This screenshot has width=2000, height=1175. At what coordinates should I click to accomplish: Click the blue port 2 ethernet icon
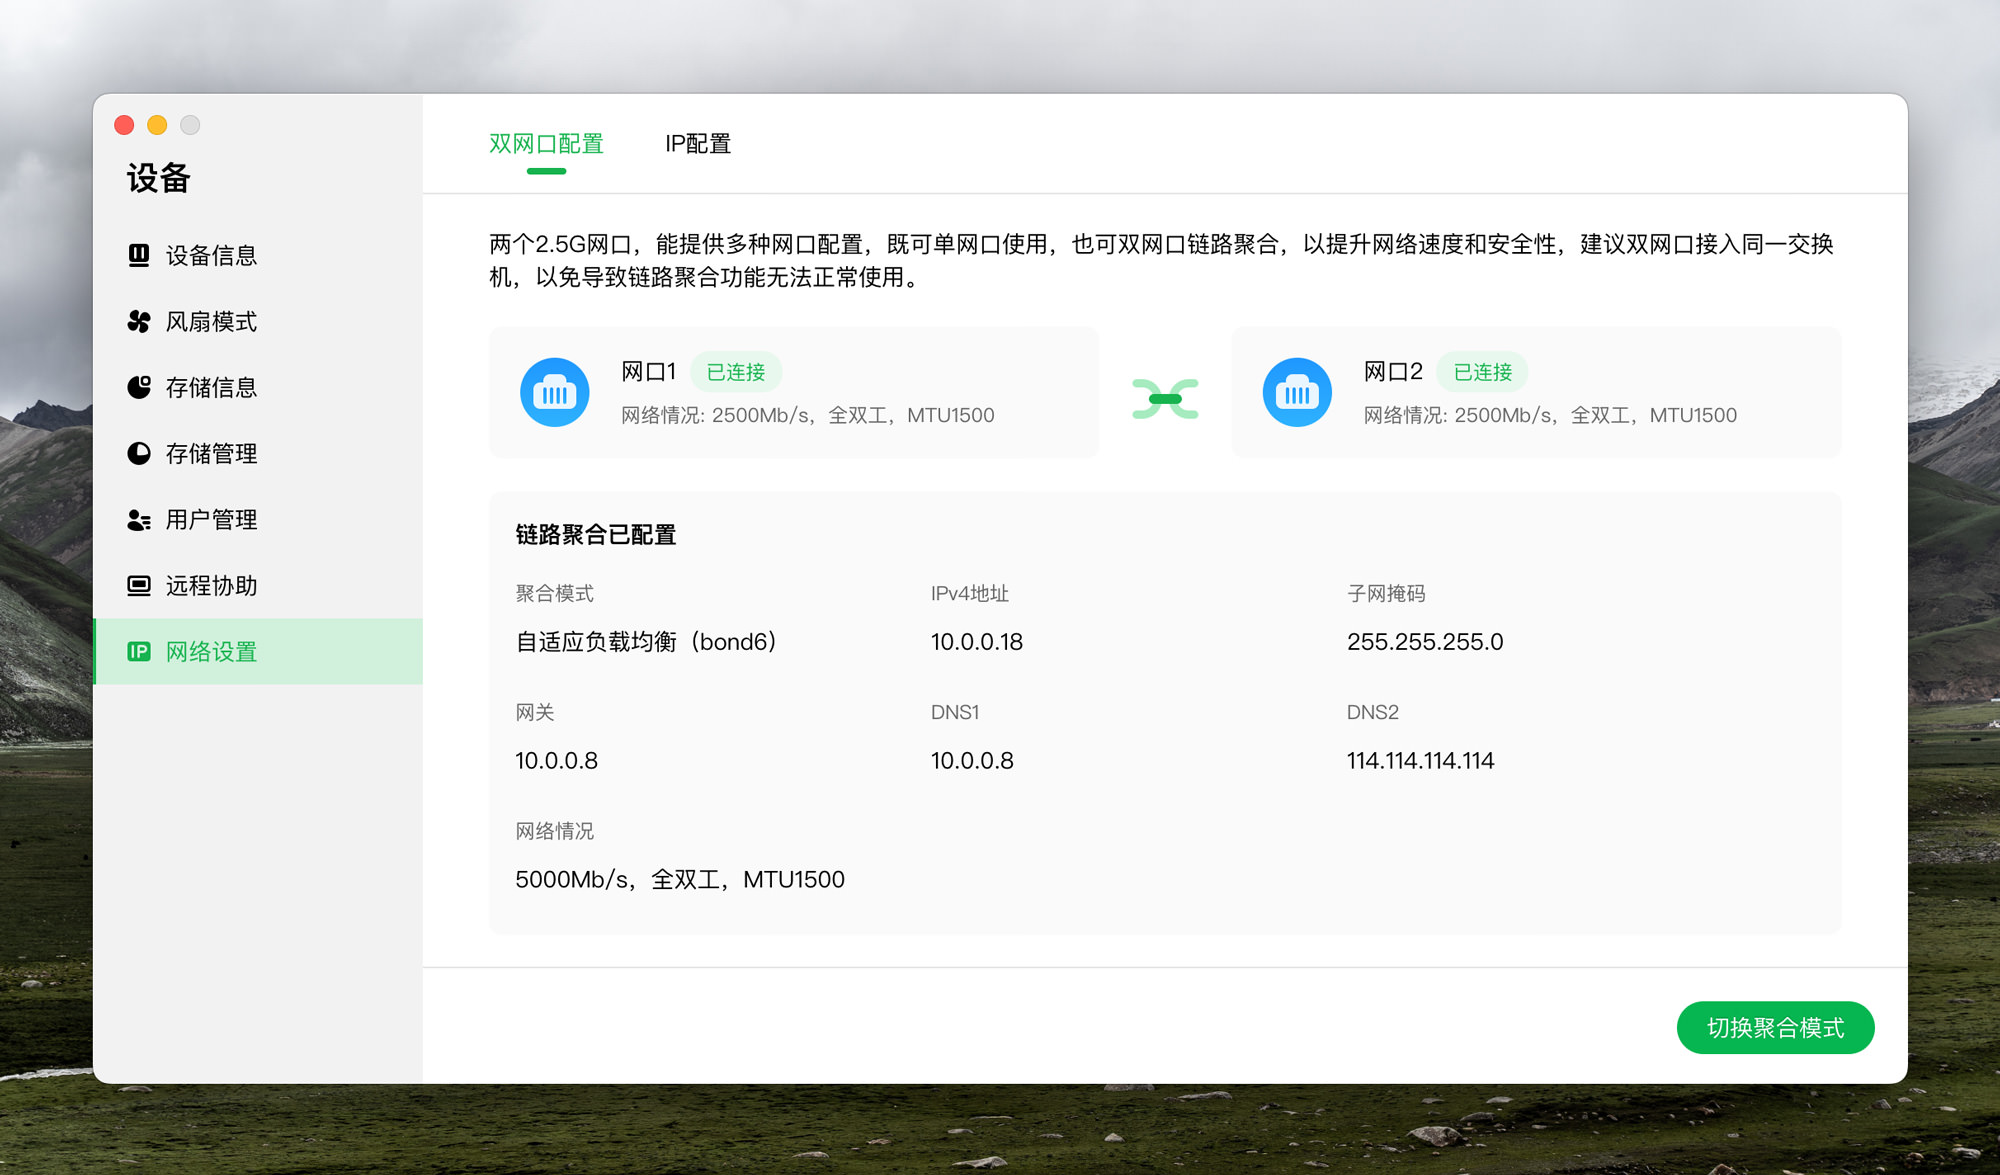click(x=1296, y=393)
